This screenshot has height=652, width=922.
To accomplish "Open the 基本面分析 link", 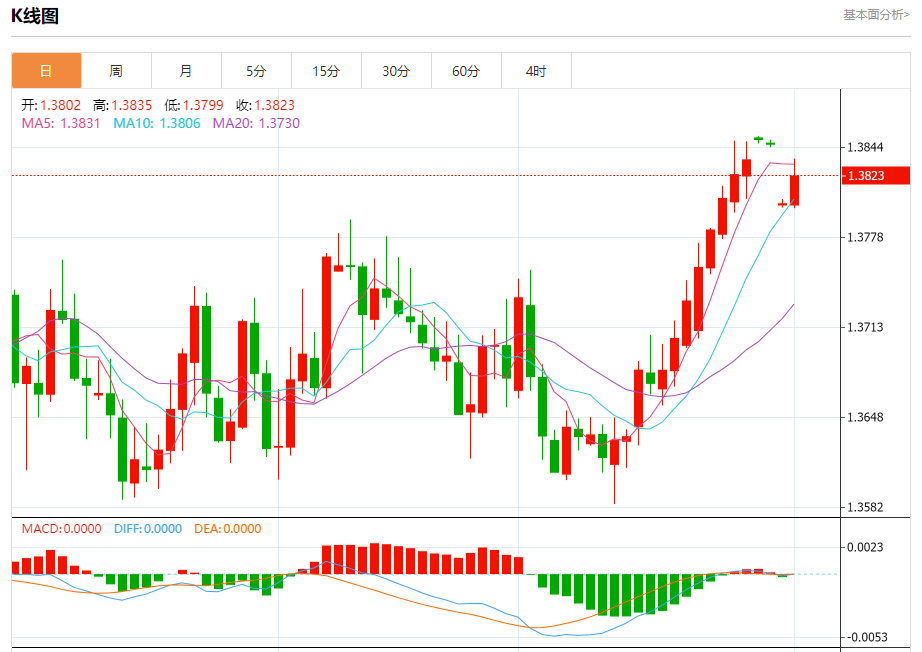I will coord(876,15).
